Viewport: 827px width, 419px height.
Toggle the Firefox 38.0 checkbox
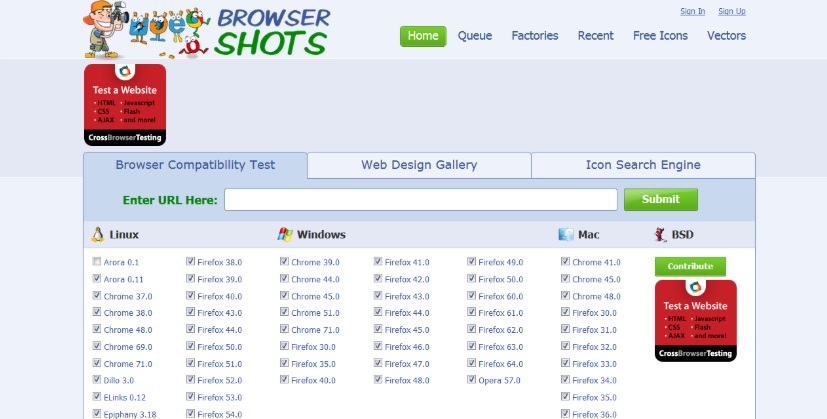[x=190, y=261]
